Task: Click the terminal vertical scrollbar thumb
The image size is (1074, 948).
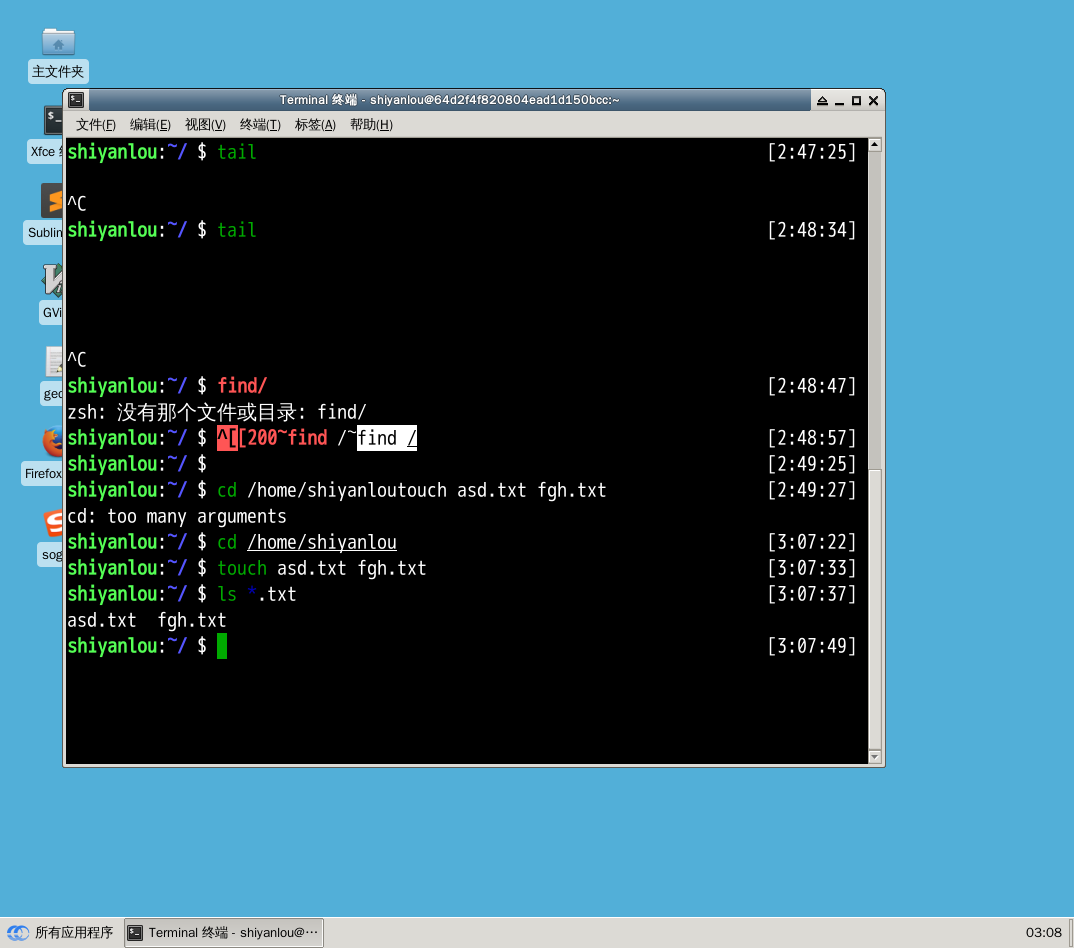Action: (x=875, y=610)
